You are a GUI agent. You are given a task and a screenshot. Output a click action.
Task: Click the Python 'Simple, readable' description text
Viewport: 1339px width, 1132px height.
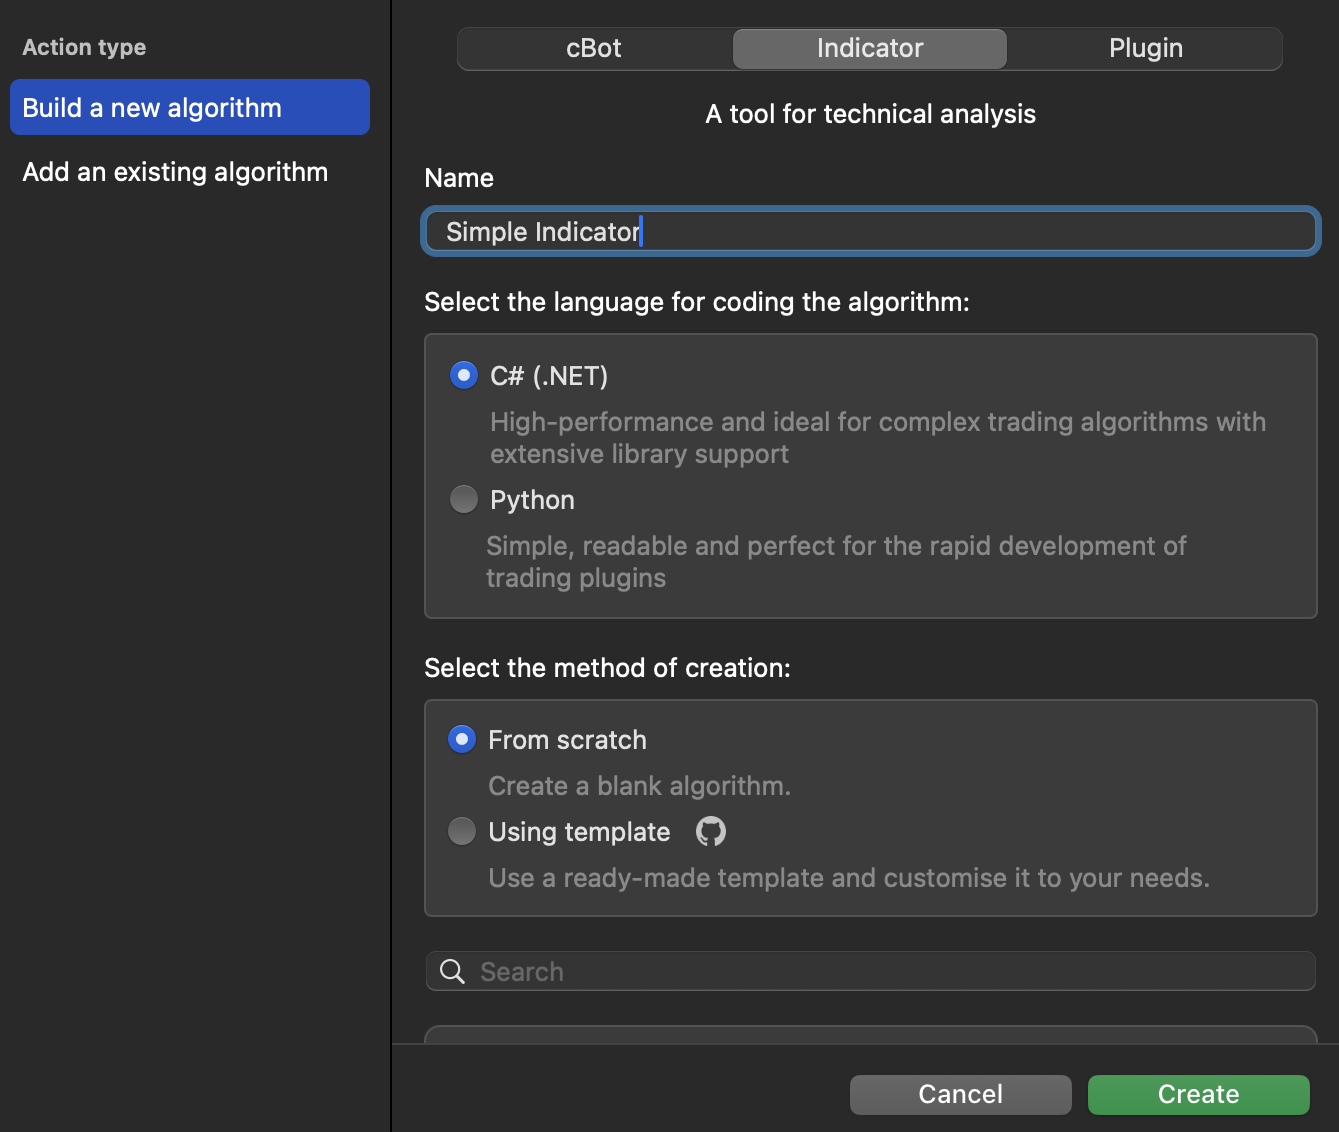click(835, 562)
